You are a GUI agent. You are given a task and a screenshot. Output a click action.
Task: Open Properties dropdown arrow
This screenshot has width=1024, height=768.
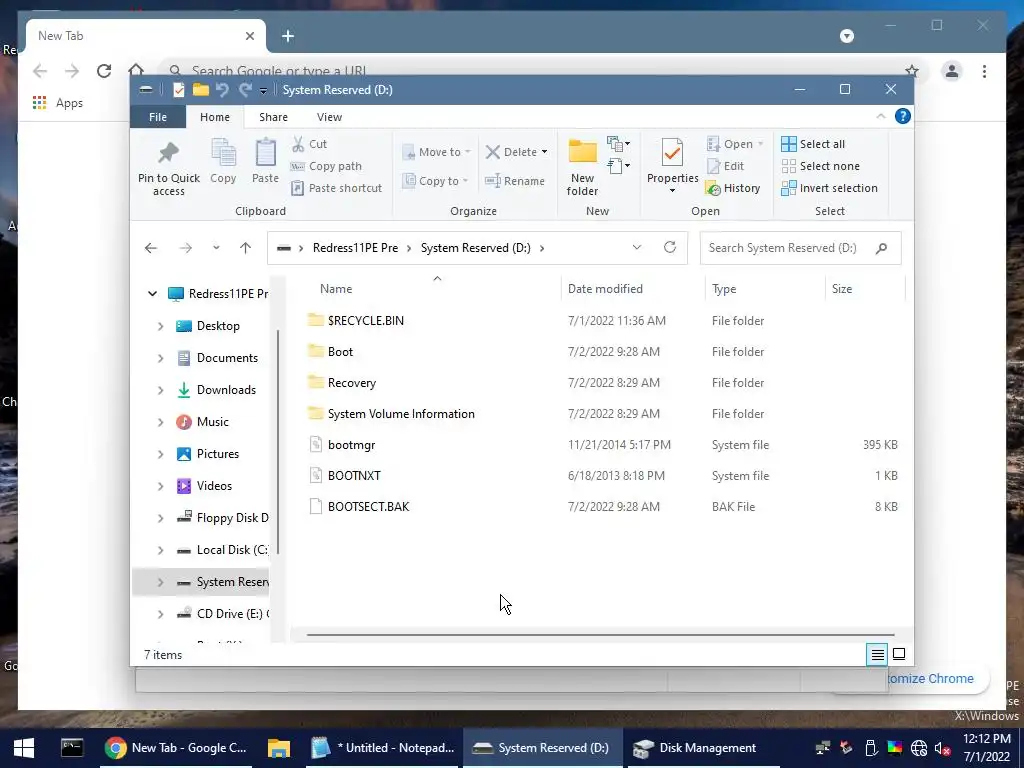tap(672, 191)
